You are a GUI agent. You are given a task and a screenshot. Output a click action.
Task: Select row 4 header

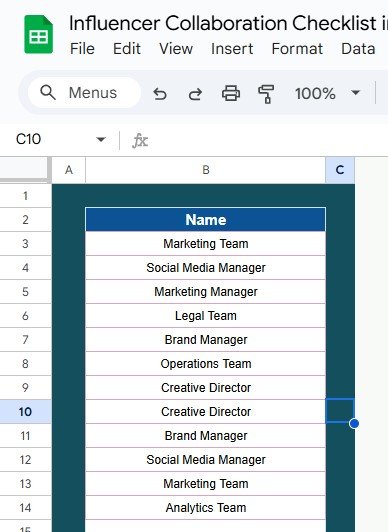pyautogui.click(x=25, y=268)
